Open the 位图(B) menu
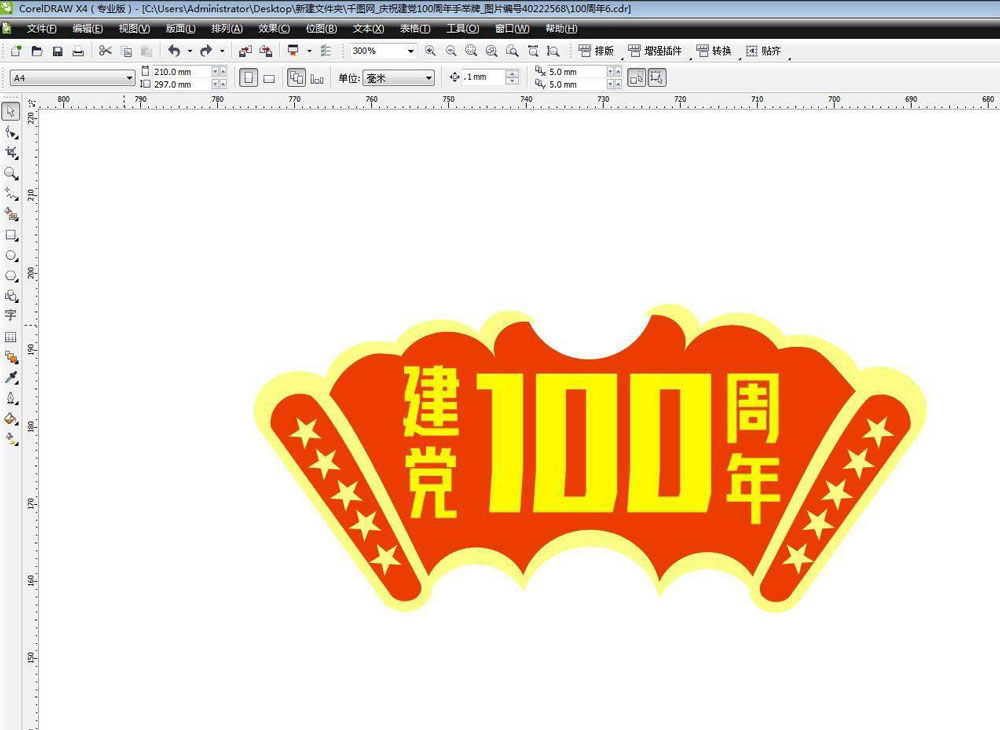1000x730 pixels. click(321, 29)
